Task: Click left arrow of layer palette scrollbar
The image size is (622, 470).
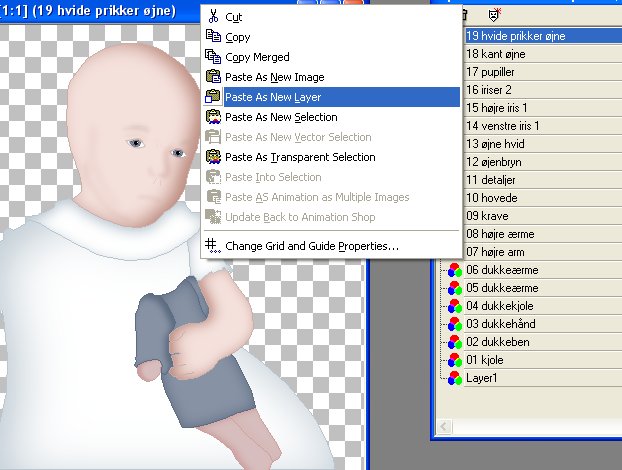Action: point(441,427)
